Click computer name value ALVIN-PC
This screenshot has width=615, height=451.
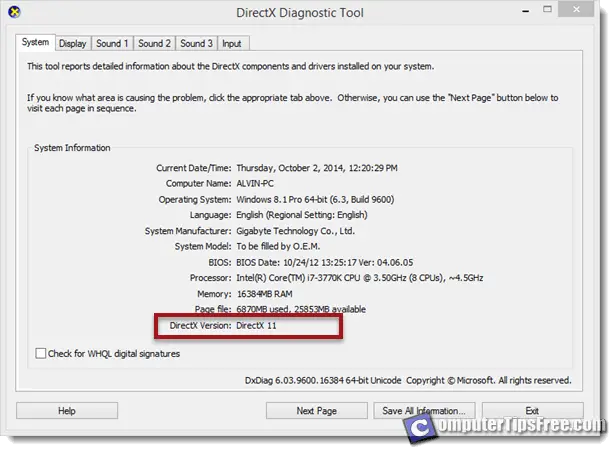click(255, 184)
